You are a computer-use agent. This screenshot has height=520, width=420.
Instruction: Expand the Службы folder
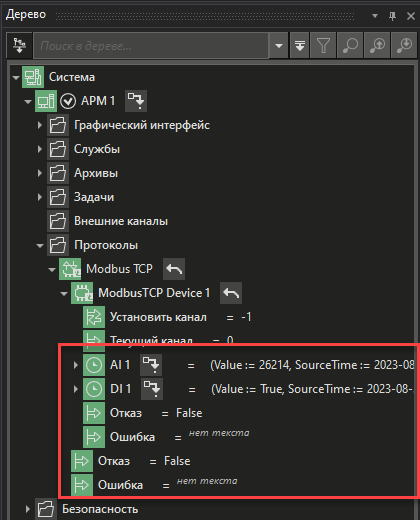click(40, 149)
